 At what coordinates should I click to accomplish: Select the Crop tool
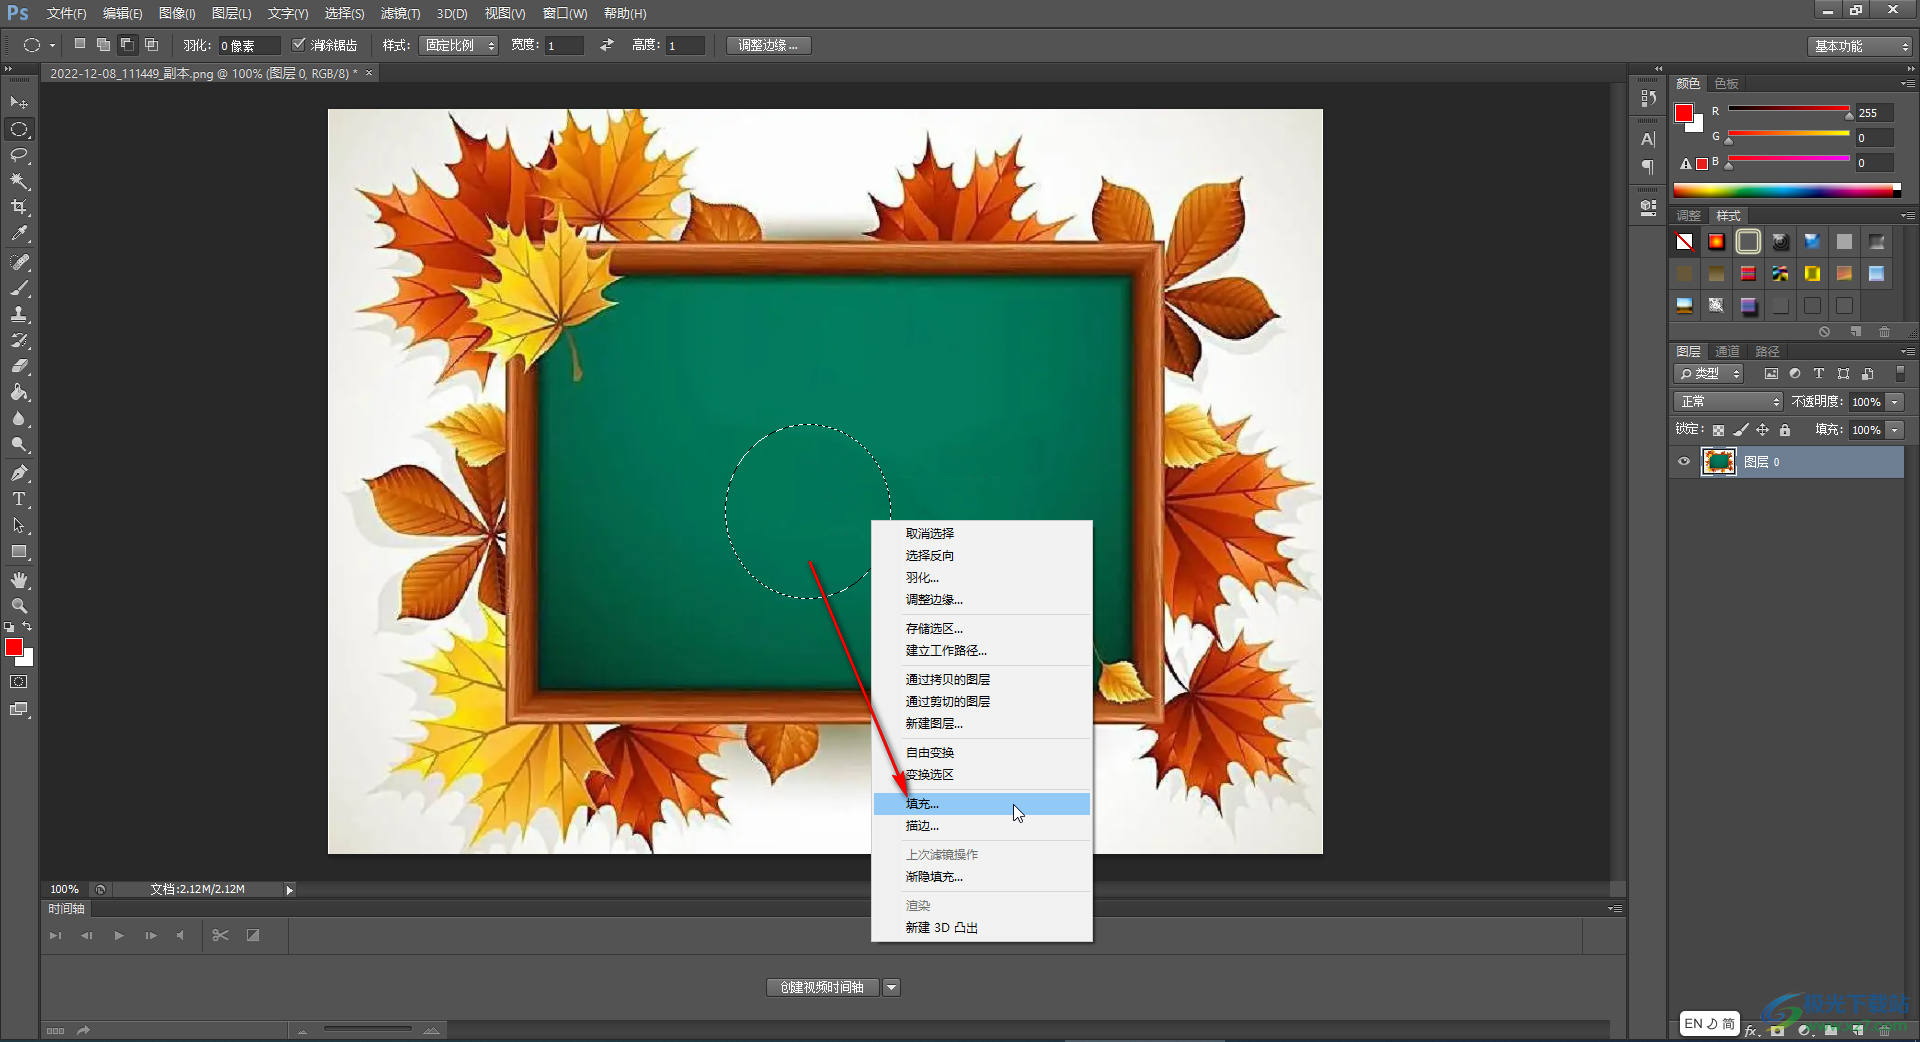[19, 207]
